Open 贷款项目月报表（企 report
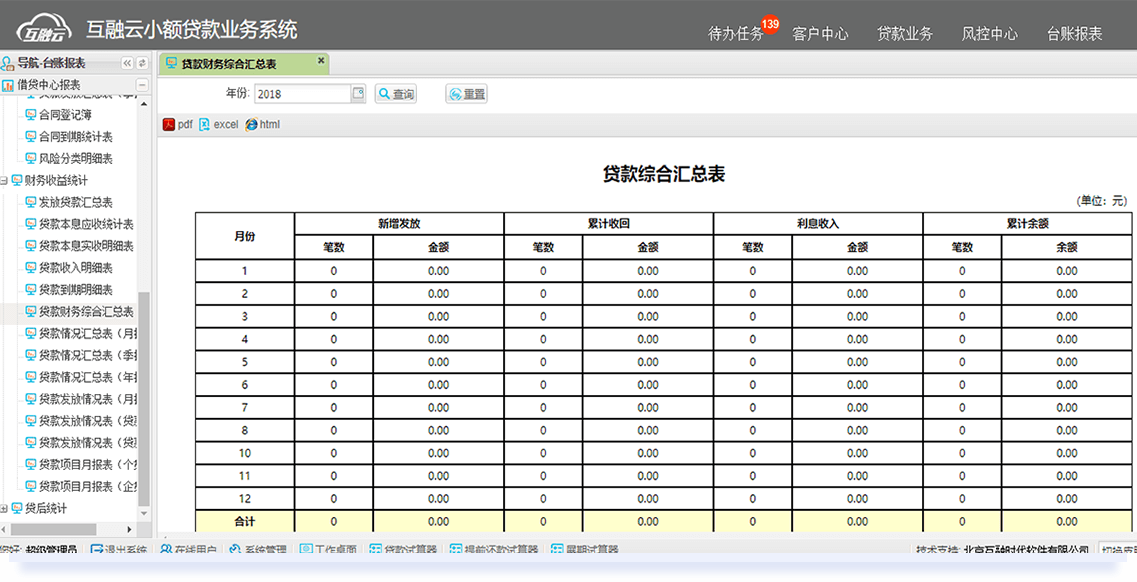 (87, 486)
